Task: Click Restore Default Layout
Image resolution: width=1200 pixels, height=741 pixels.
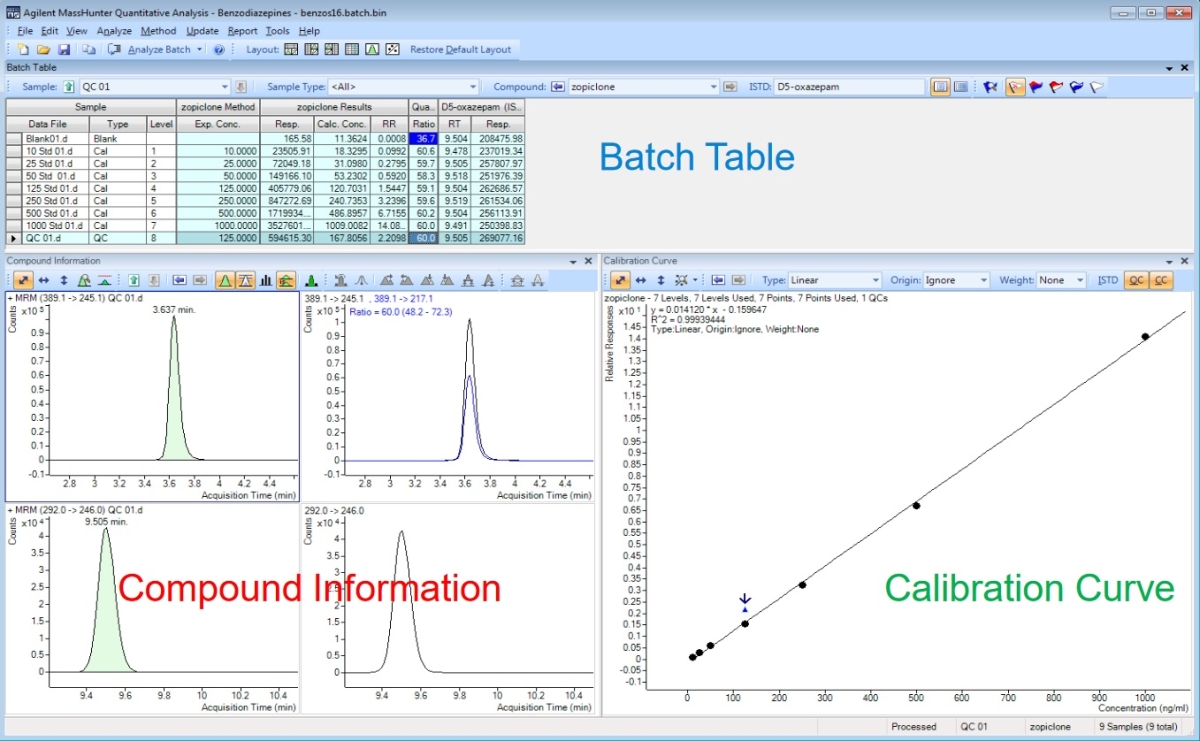Action: [460, 49]
